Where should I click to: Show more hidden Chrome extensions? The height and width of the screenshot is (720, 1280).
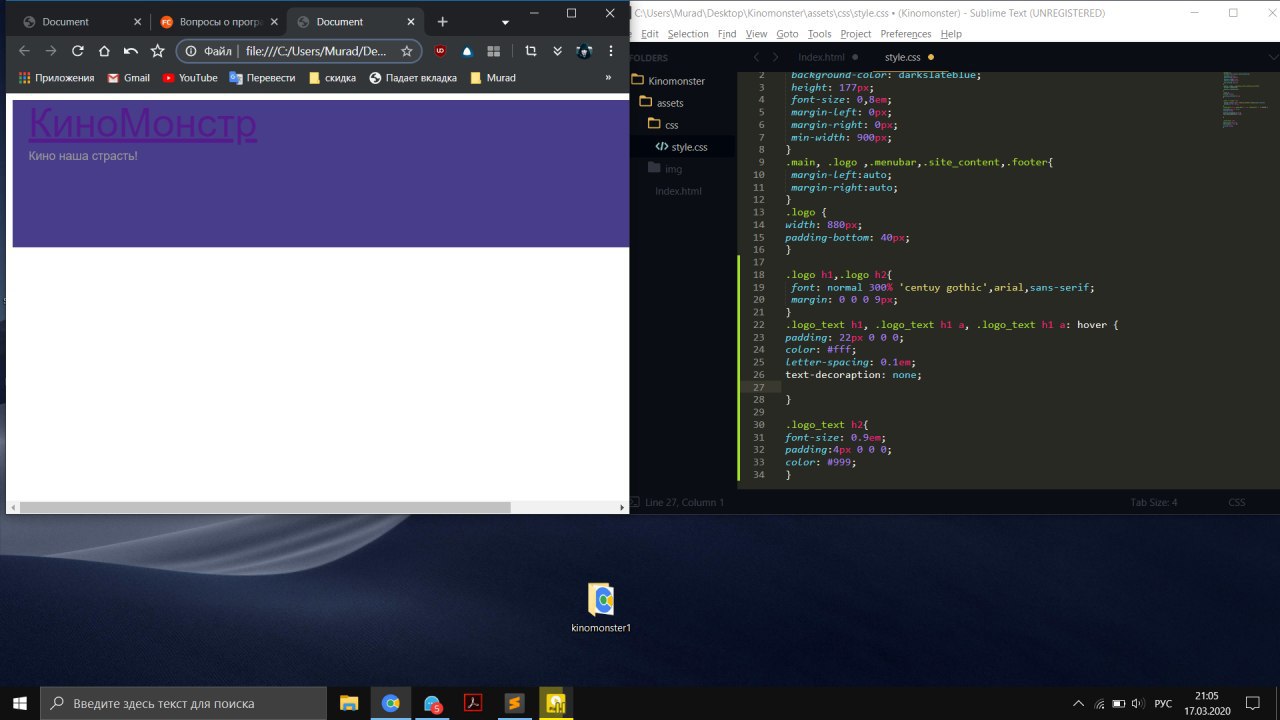[558, 51]
